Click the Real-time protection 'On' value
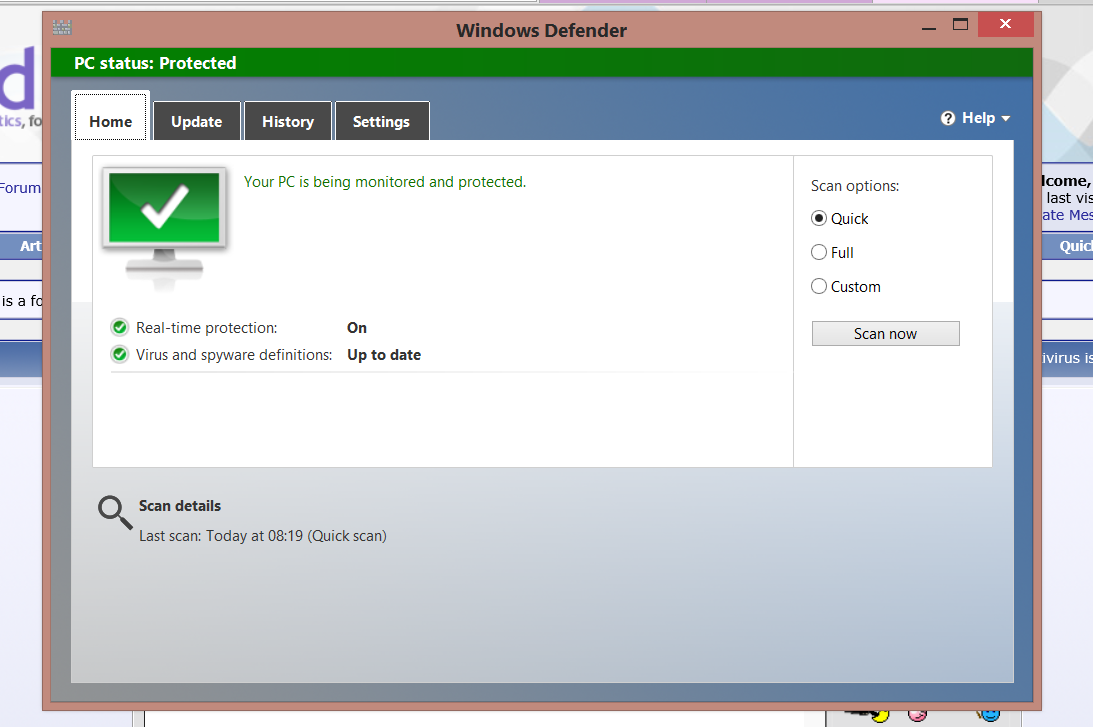The height and width of the screenshot is (727, 1093). point(357,328)
